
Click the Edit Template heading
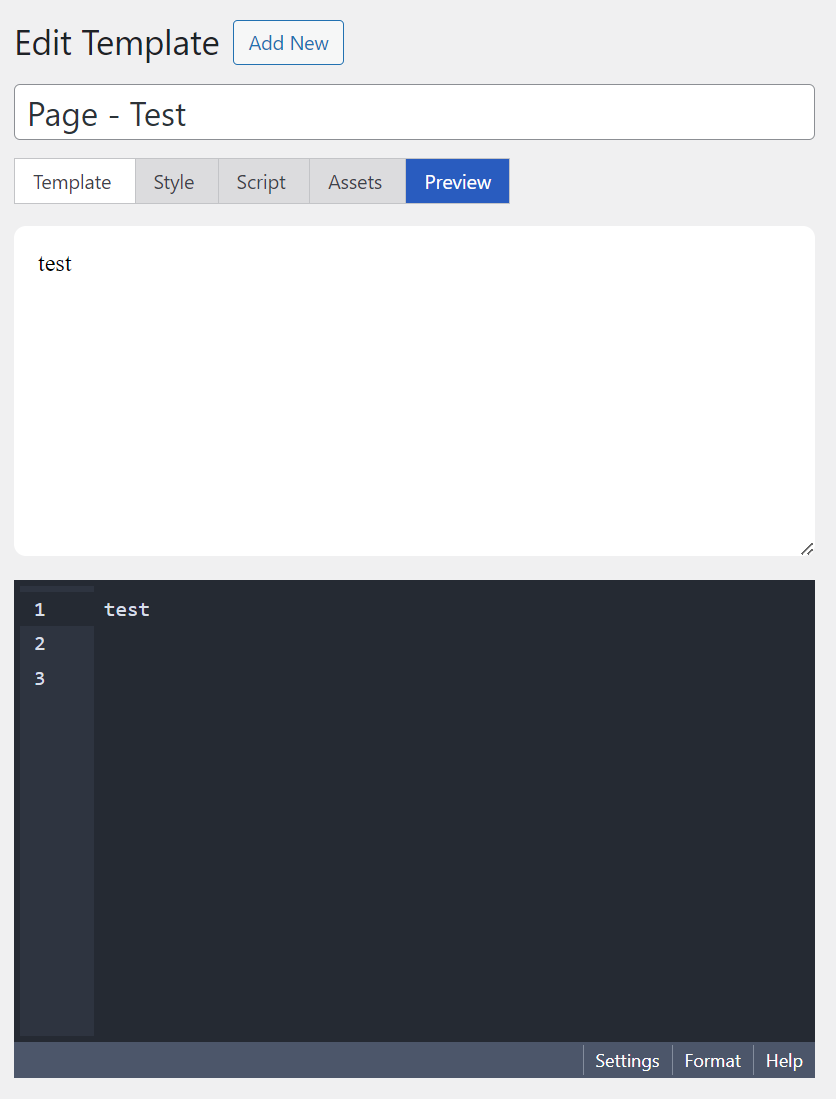(x=117, y=43)
